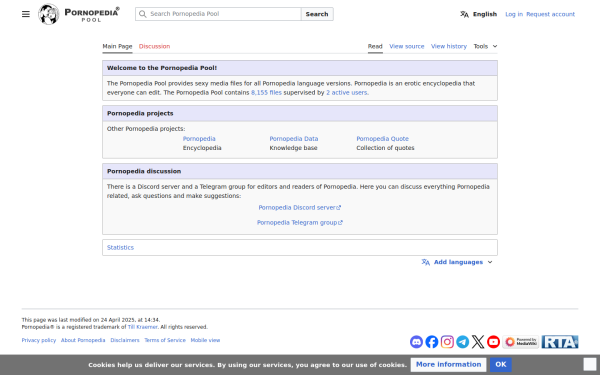Open the hamburger main menu
The width and height of the screenshot is (600, 375).
[x=26, y=14]
